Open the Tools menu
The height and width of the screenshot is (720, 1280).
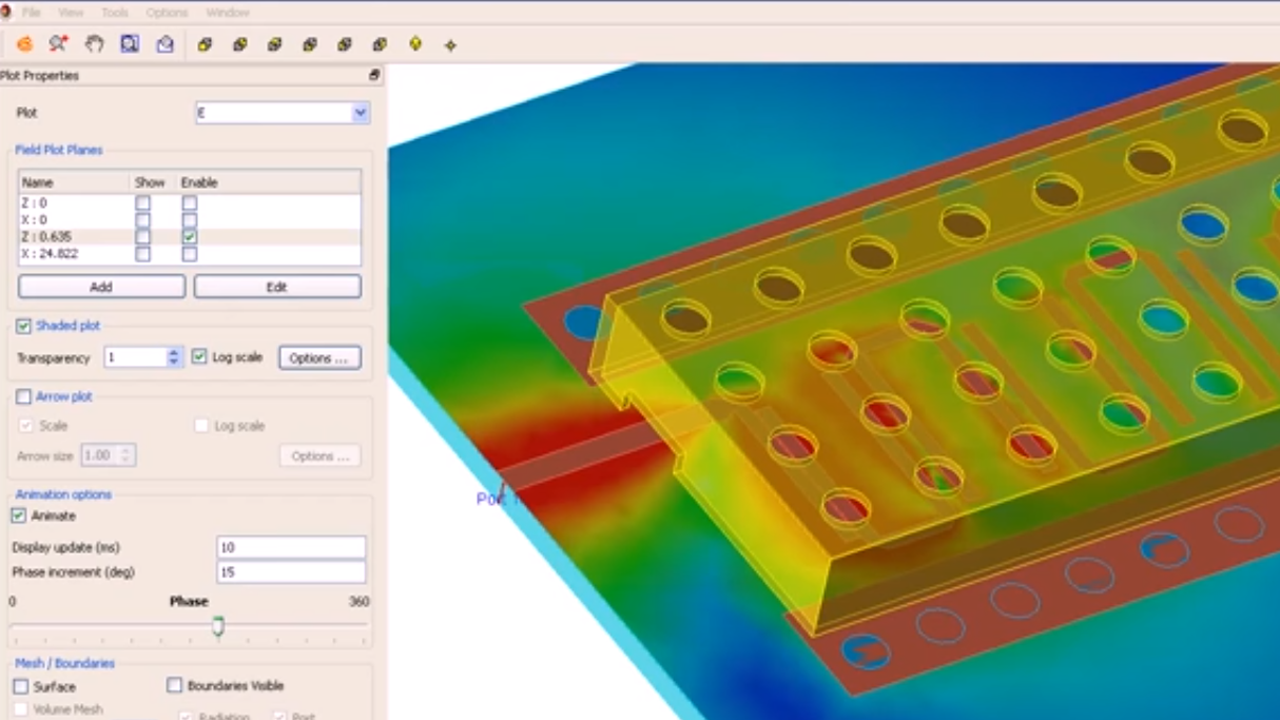click(115, 13)
